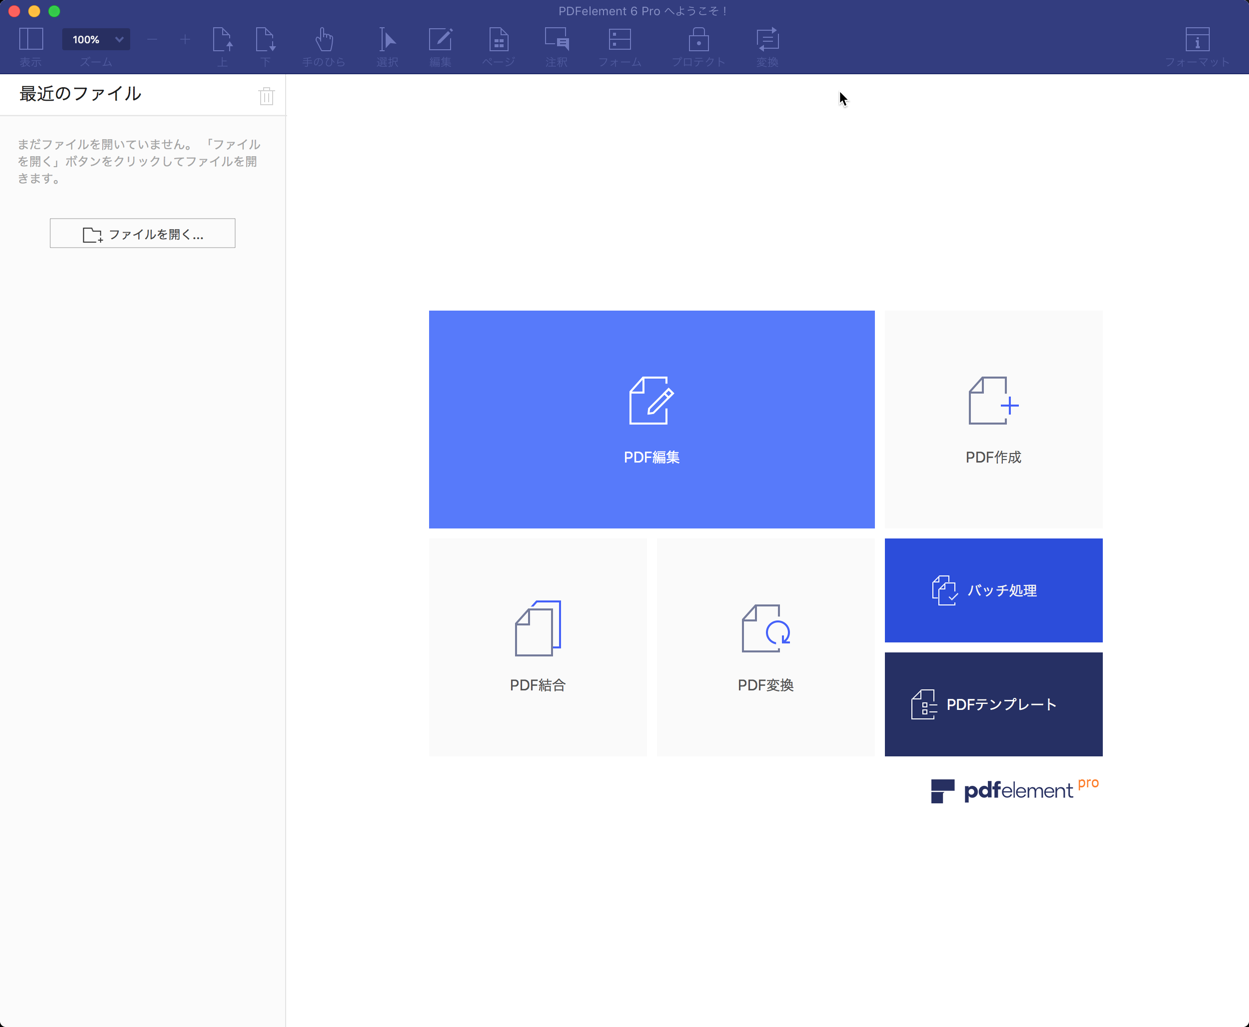The width and height of the screenshot is (1249, 1027).
Task: Open the バッチ処理 batch process tile
Action: (x=994, y=590)
